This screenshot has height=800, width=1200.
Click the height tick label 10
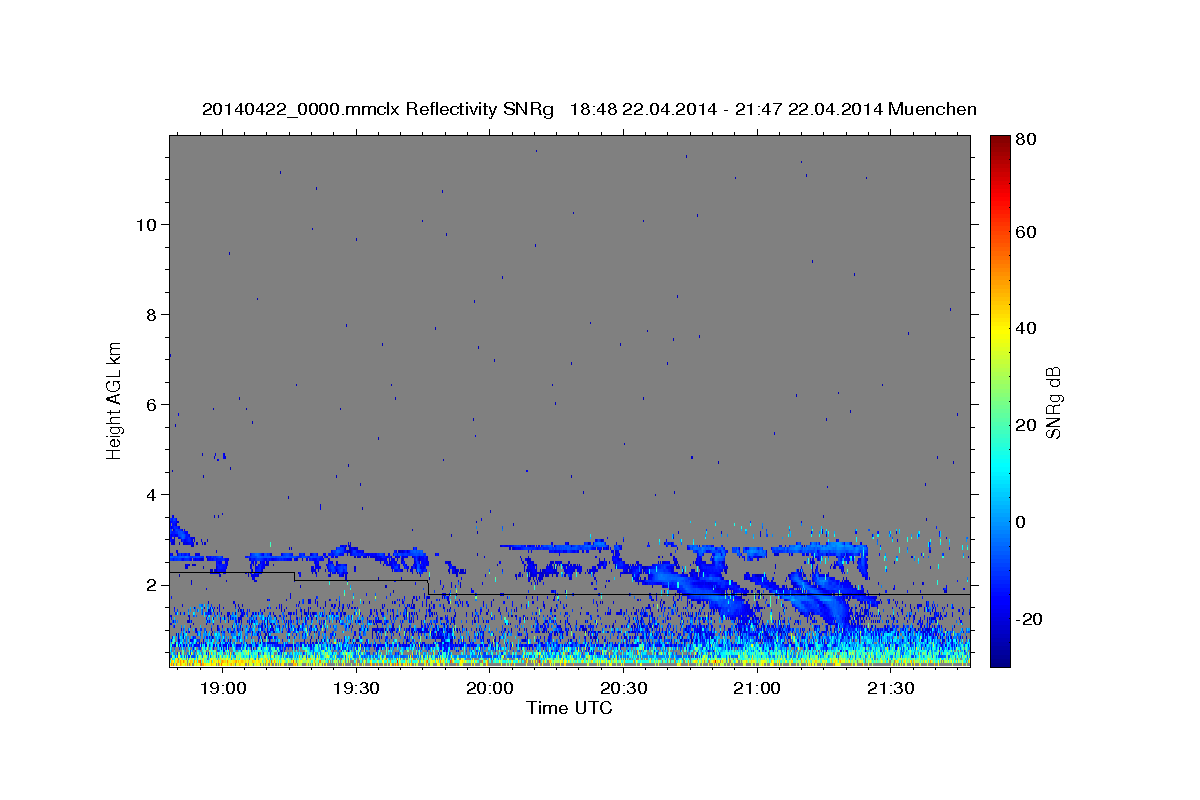pos(146,224)
